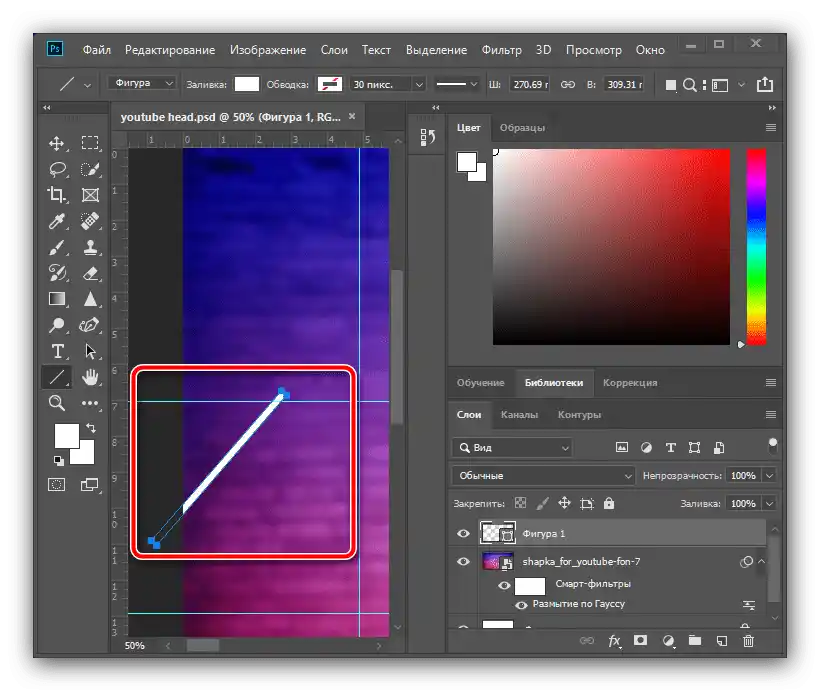Select the Move tool
Viewport: 820px width, 691px height.
pos(56,143)
